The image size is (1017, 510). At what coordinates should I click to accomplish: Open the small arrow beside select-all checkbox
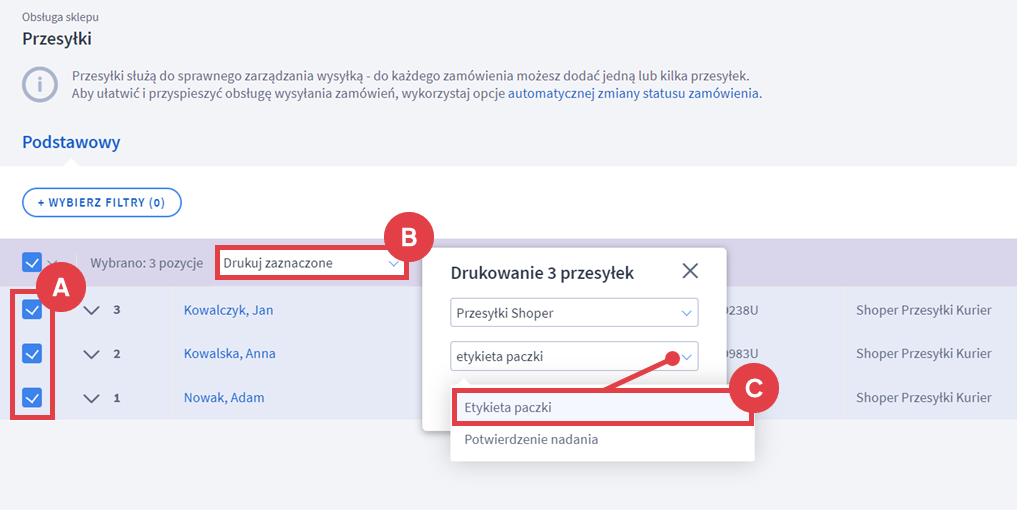tap(53, 263)
